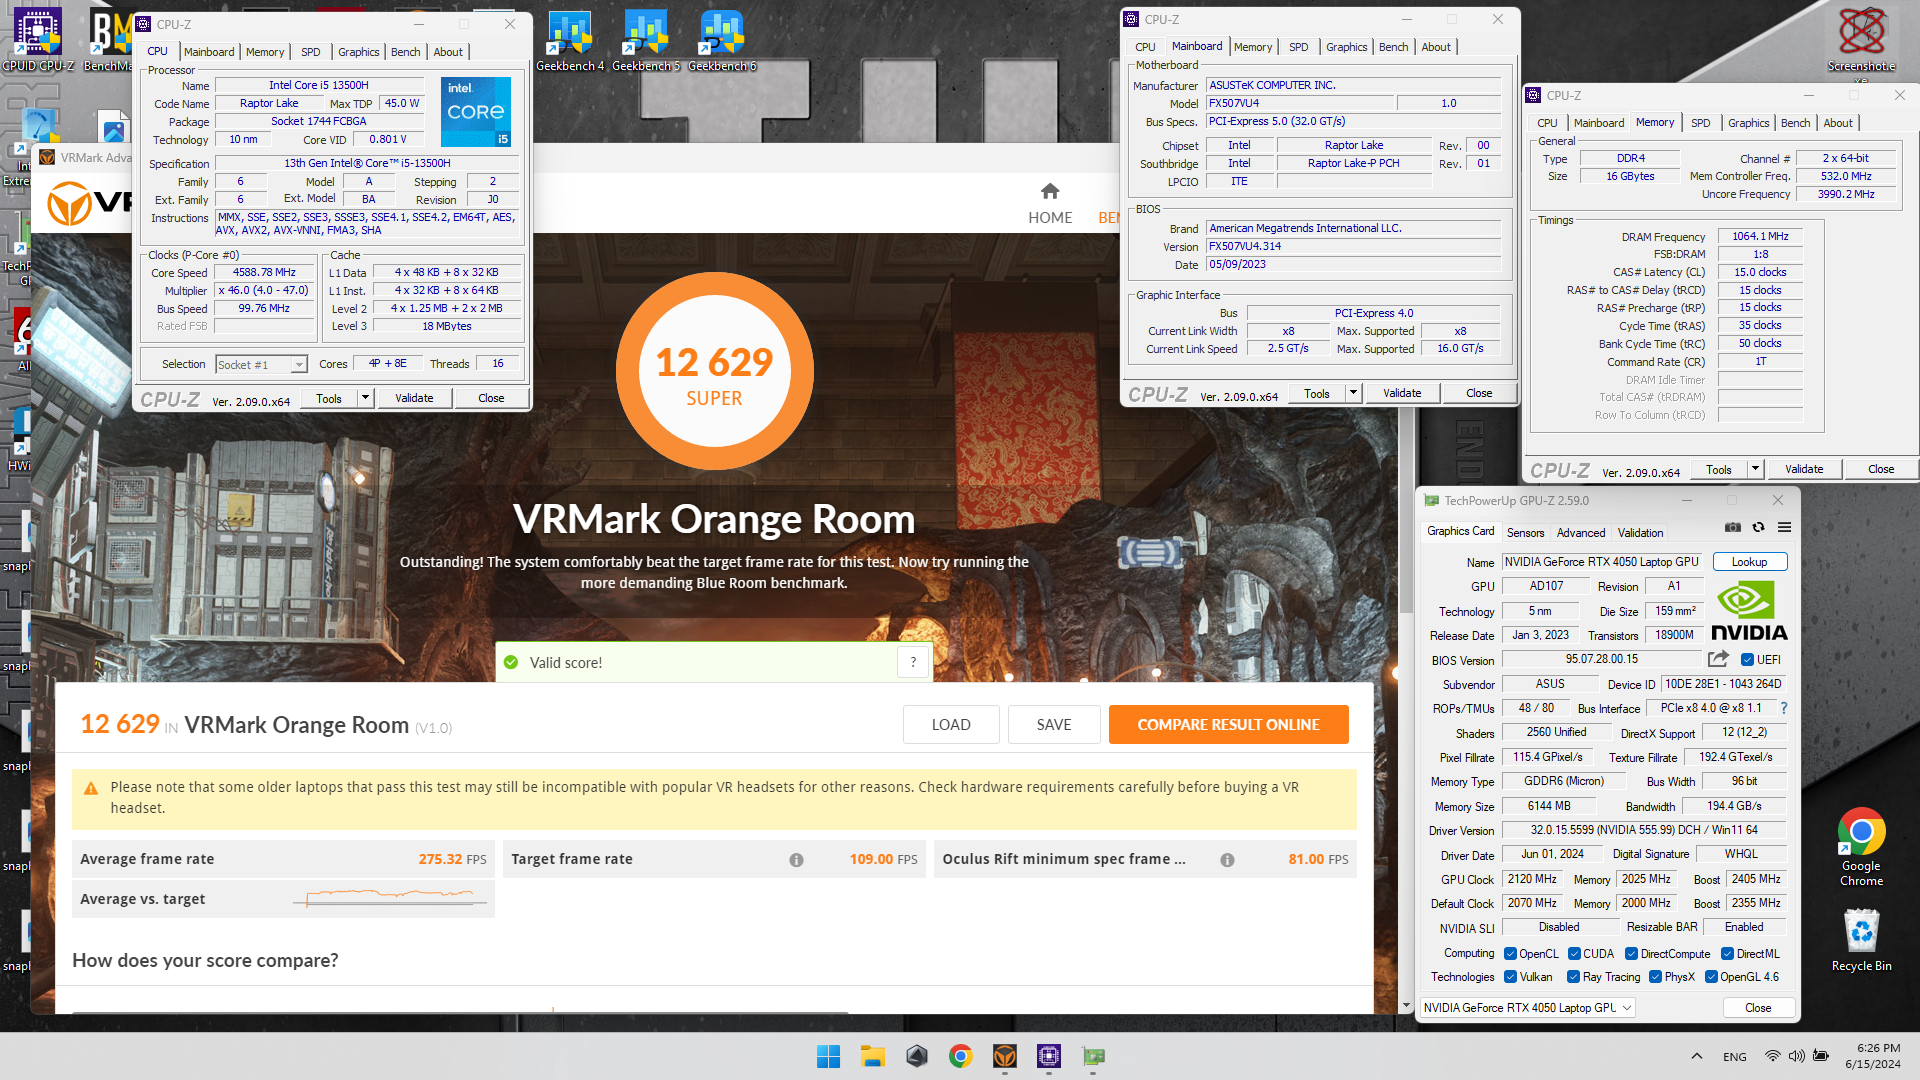Open the Socket #1 selection dropdown

[262, 365]
